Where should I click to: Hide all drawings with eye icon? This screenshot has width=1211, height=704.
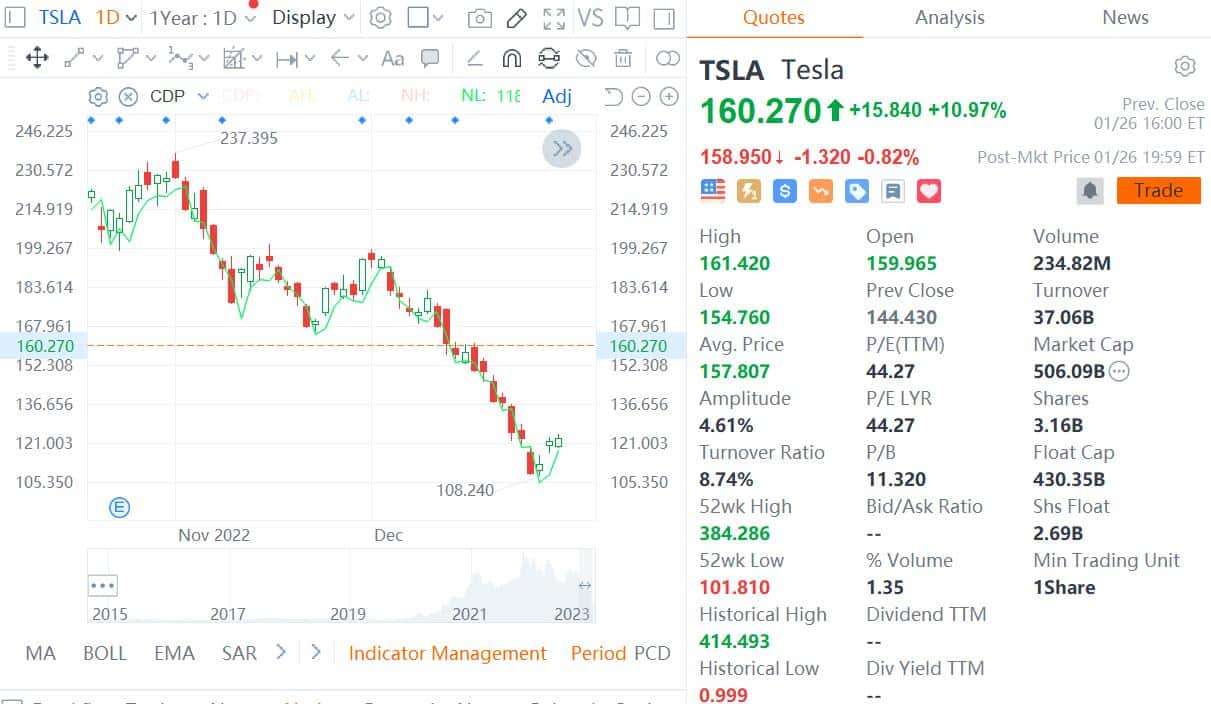(587, 58)
